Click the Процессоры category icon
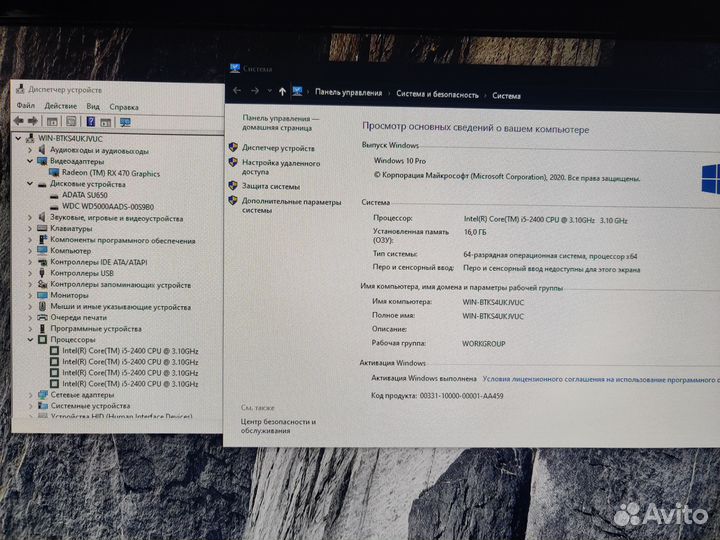The width and height of the screenshot is (720, 540). pyautogui.click(x=42, y=340)
